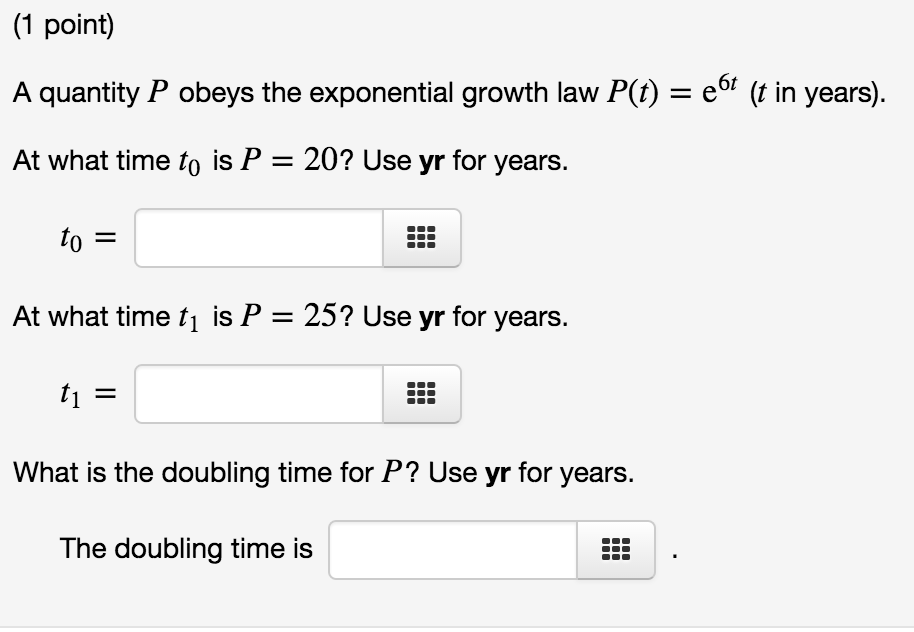Screen dimensions: 914x632
Task: Select the symbol palette for the second answer
Action: (421, 394)
